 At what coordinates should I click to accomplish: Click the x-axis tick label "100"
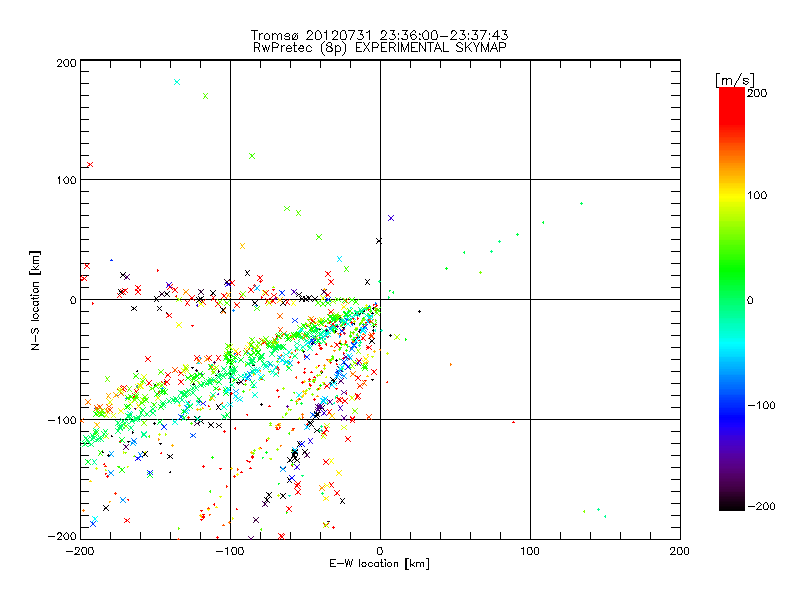[530, 551]
